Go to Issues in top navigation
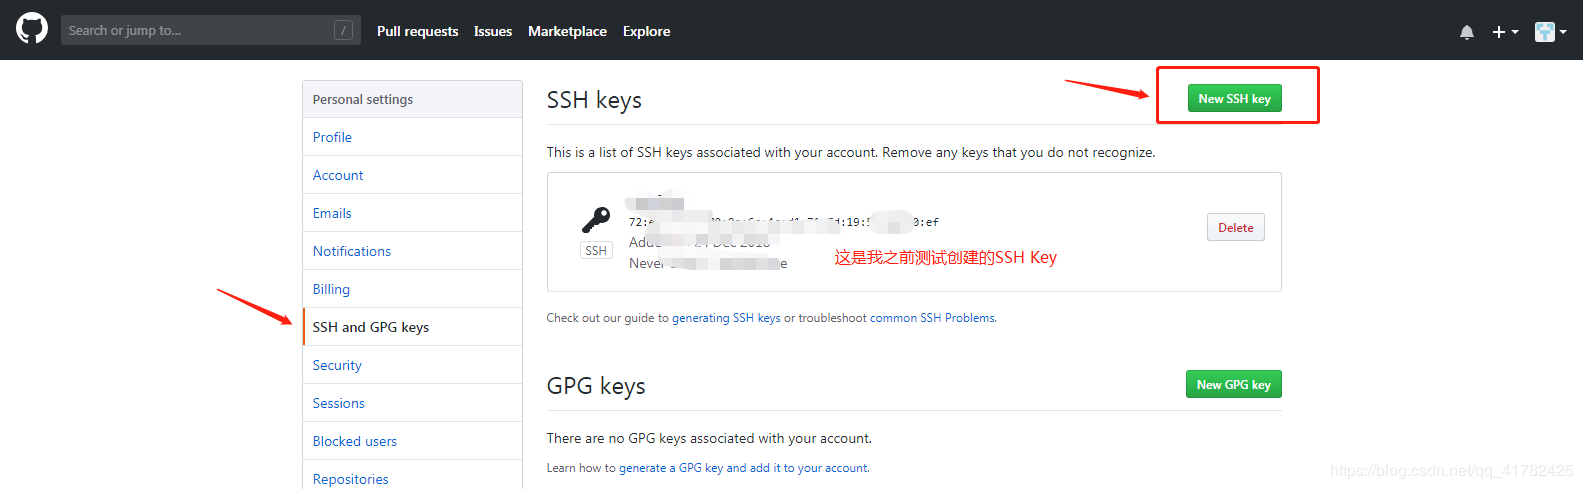 [493, 31]
